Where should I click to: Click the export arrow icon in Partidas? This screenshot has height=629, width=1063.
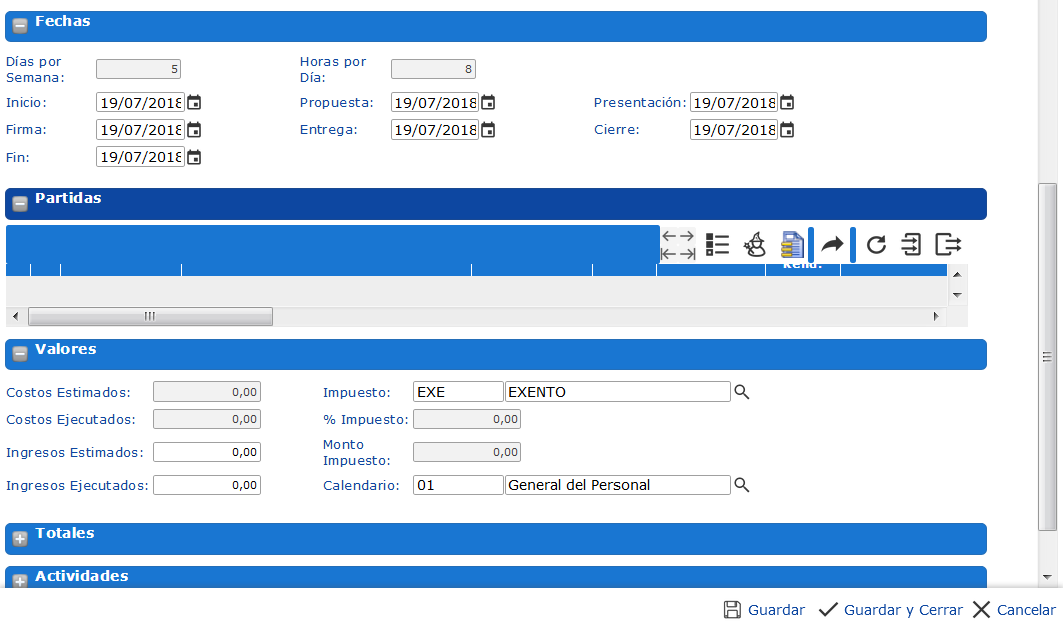tap(947, 245)
